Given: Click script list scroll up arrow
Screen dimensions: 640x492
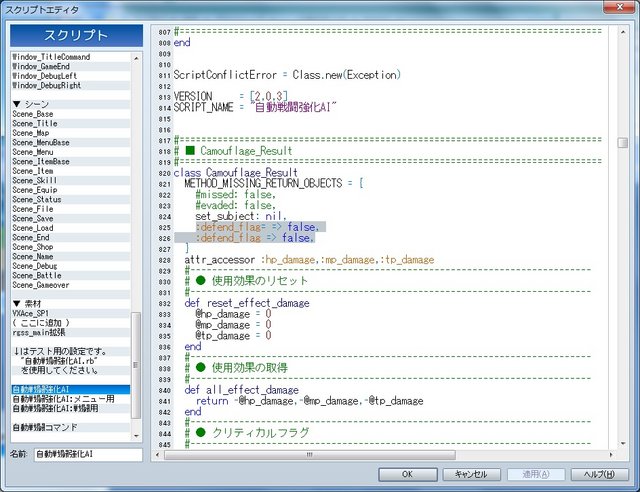Looking at the screenshot, I should click(x=136, y=58).
